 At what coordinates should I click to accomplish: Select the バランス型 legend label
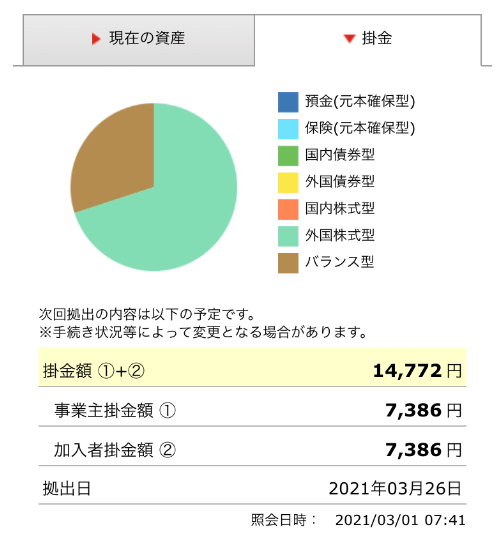coord(339,262)
